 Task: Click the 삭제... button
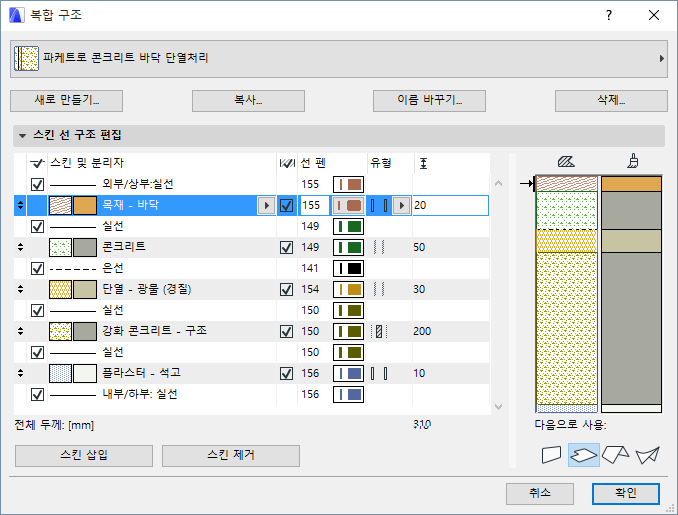click(x=611, y=101)
